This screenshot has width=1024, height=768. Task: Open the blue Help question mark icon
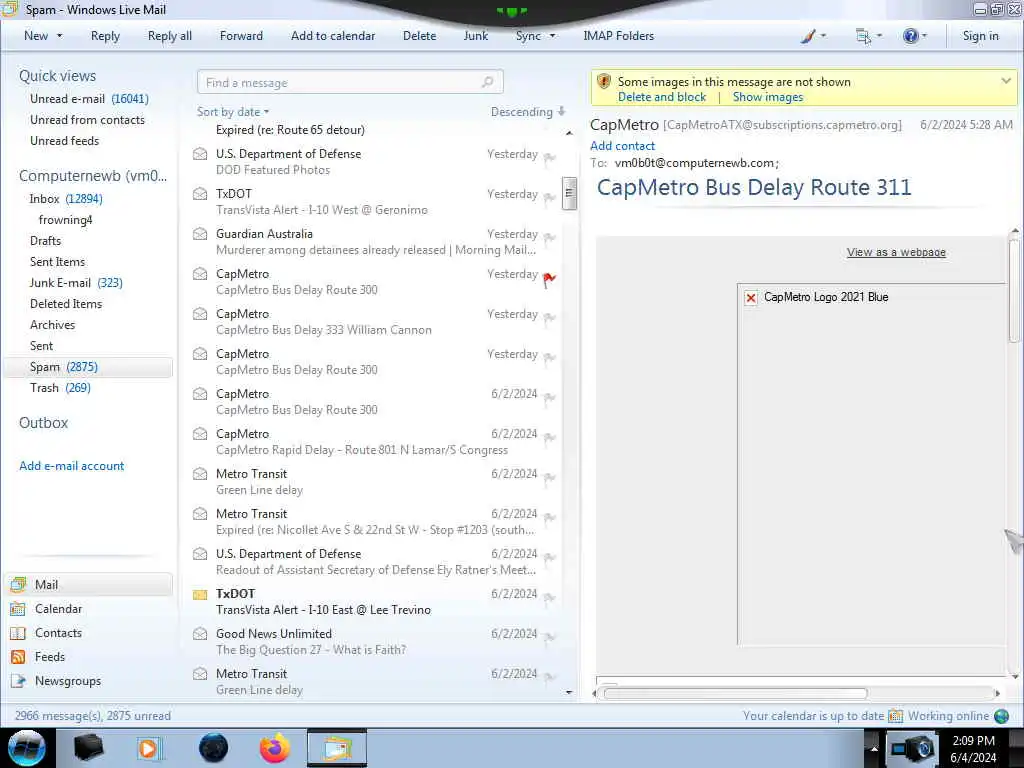pyautogui.click(x=910, y=36)
